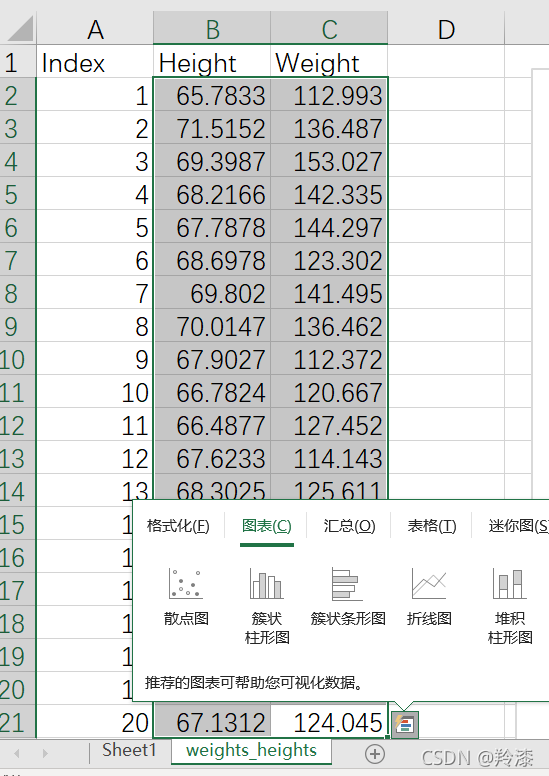Select Index cell containing 20
This screenshot has width=549, height=776.
95,722
